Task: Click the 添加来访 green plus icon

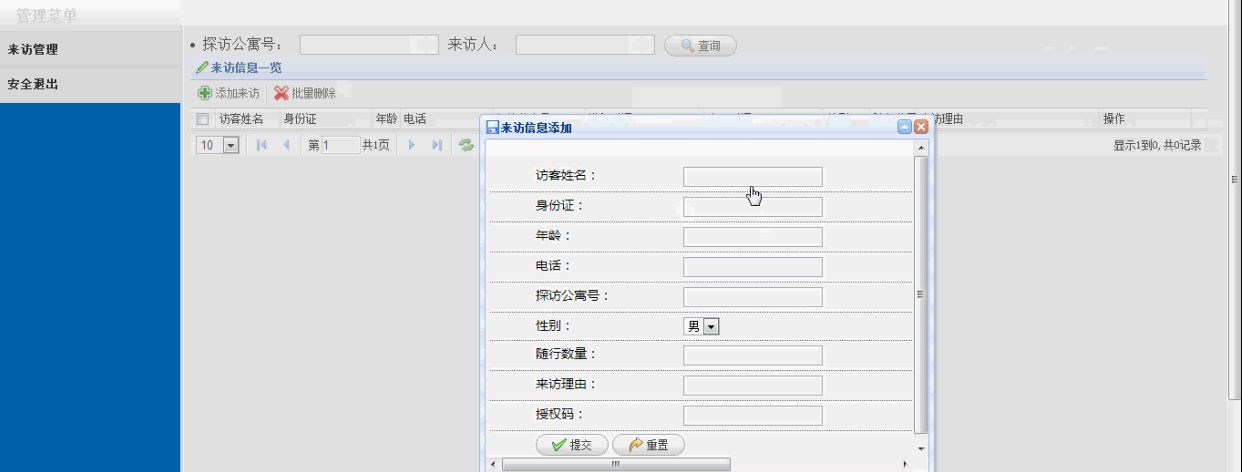Action: click(206, 94)
